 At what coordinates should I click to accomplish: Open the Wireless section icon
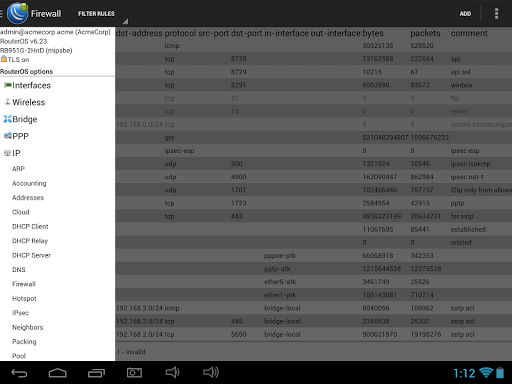click(x=7, y=102)
